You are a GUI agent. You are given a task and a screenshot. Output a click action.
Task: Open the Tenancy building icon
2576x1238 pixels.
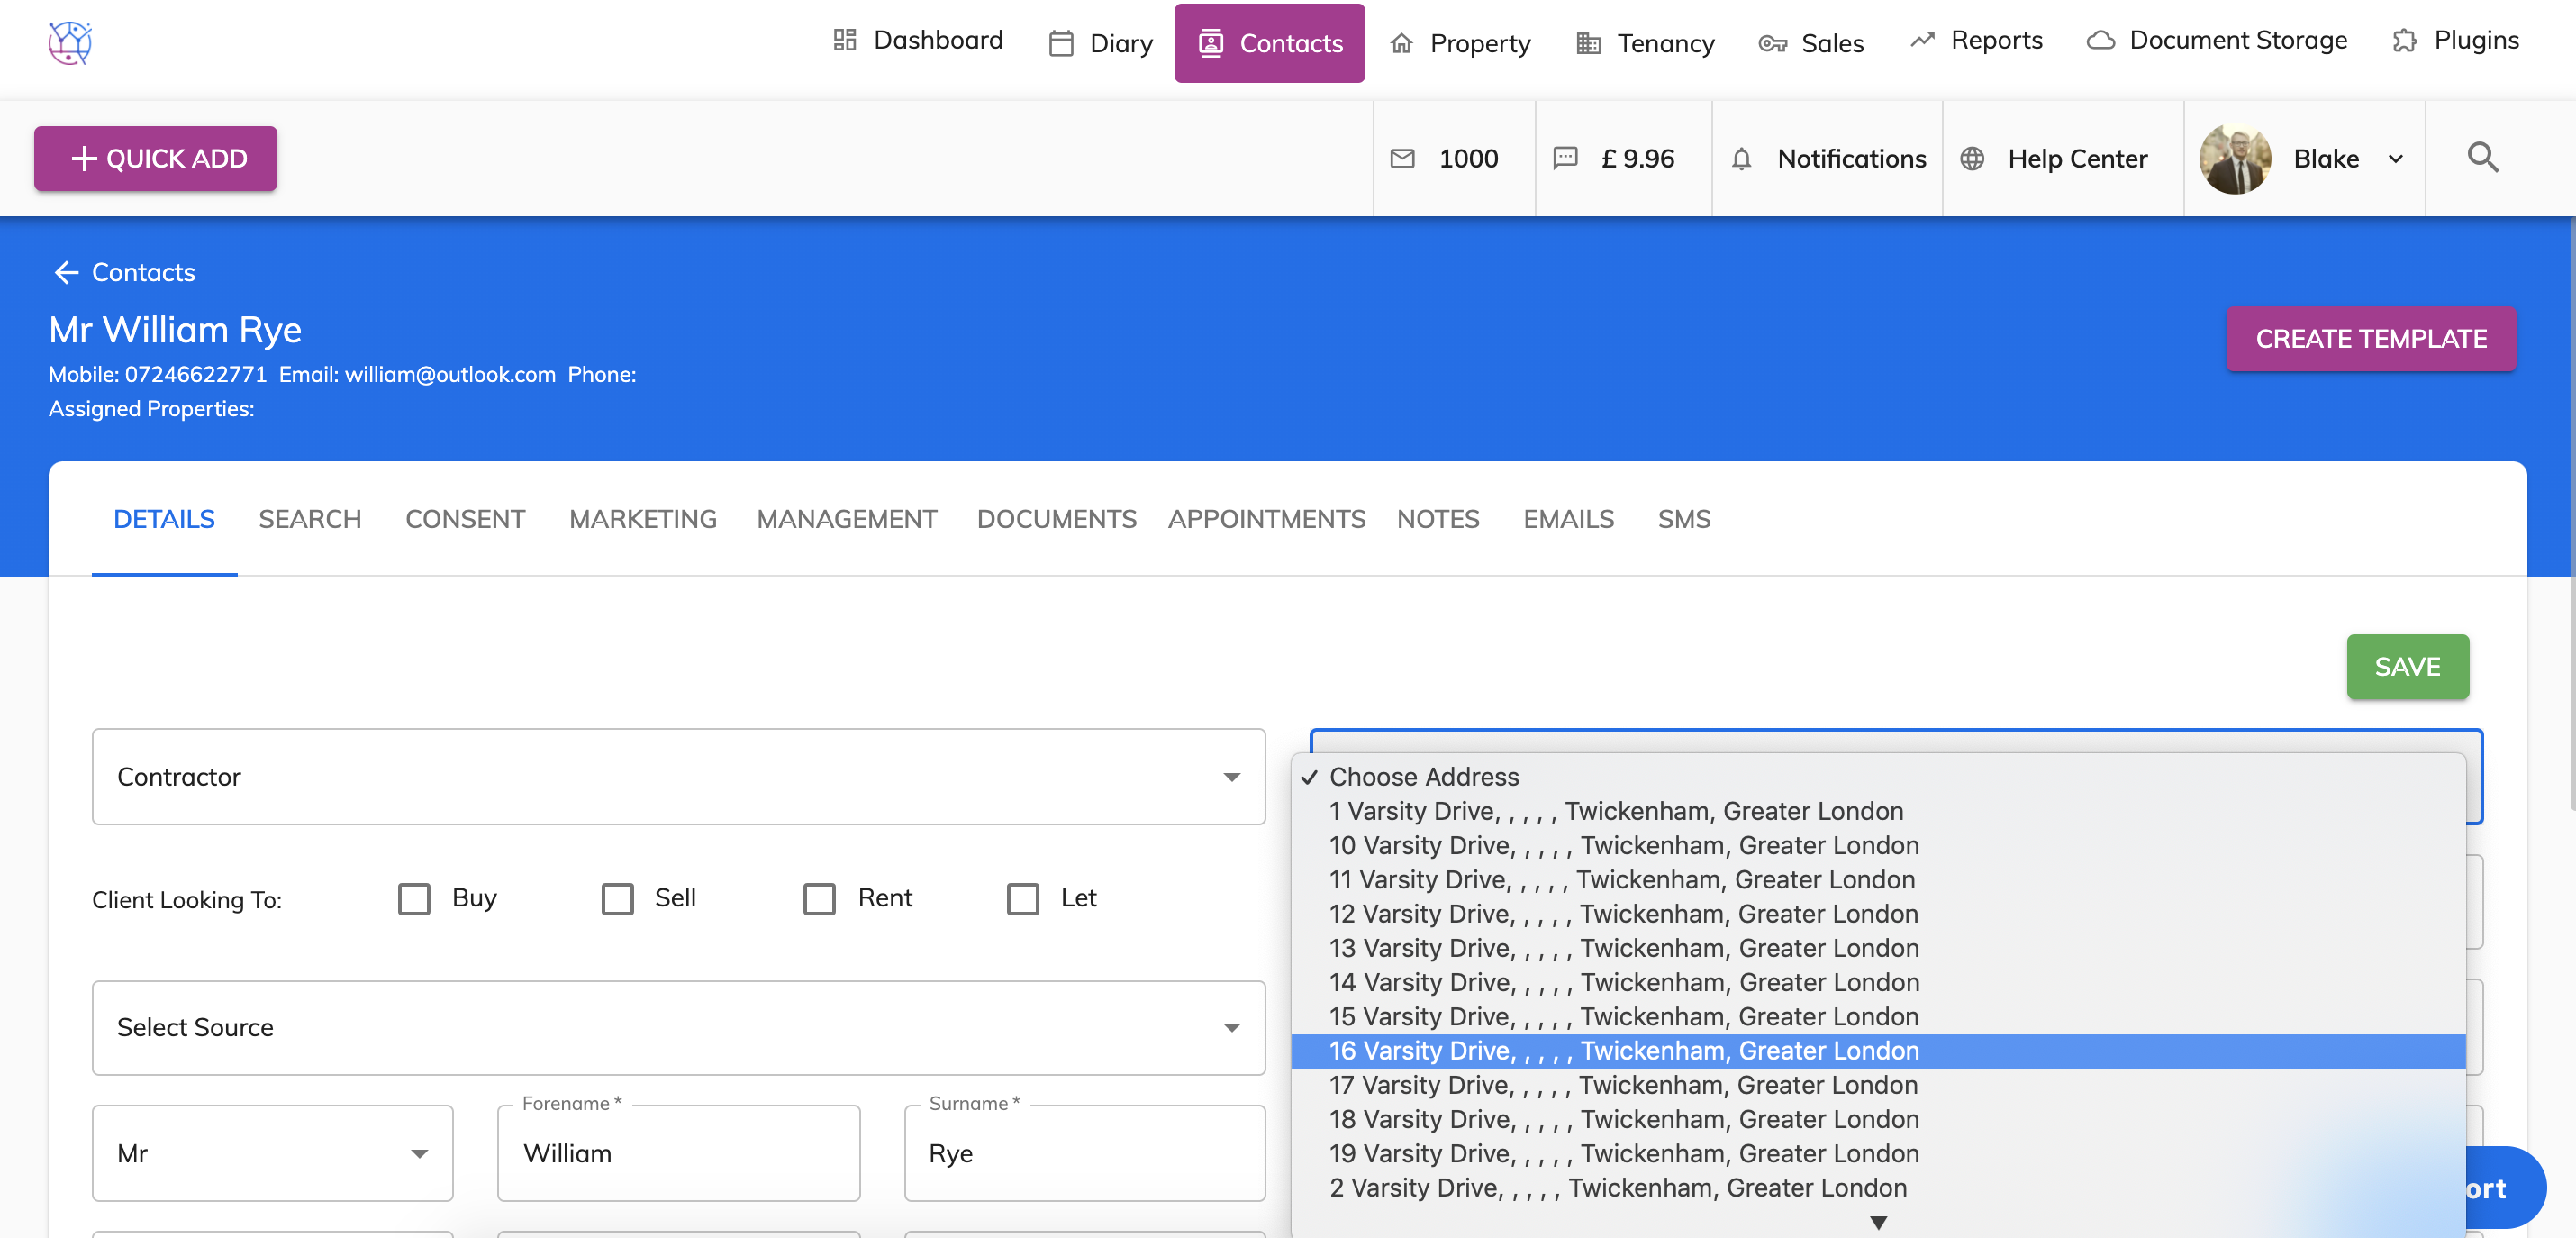pyautogui.click(x=1587, y=42)
